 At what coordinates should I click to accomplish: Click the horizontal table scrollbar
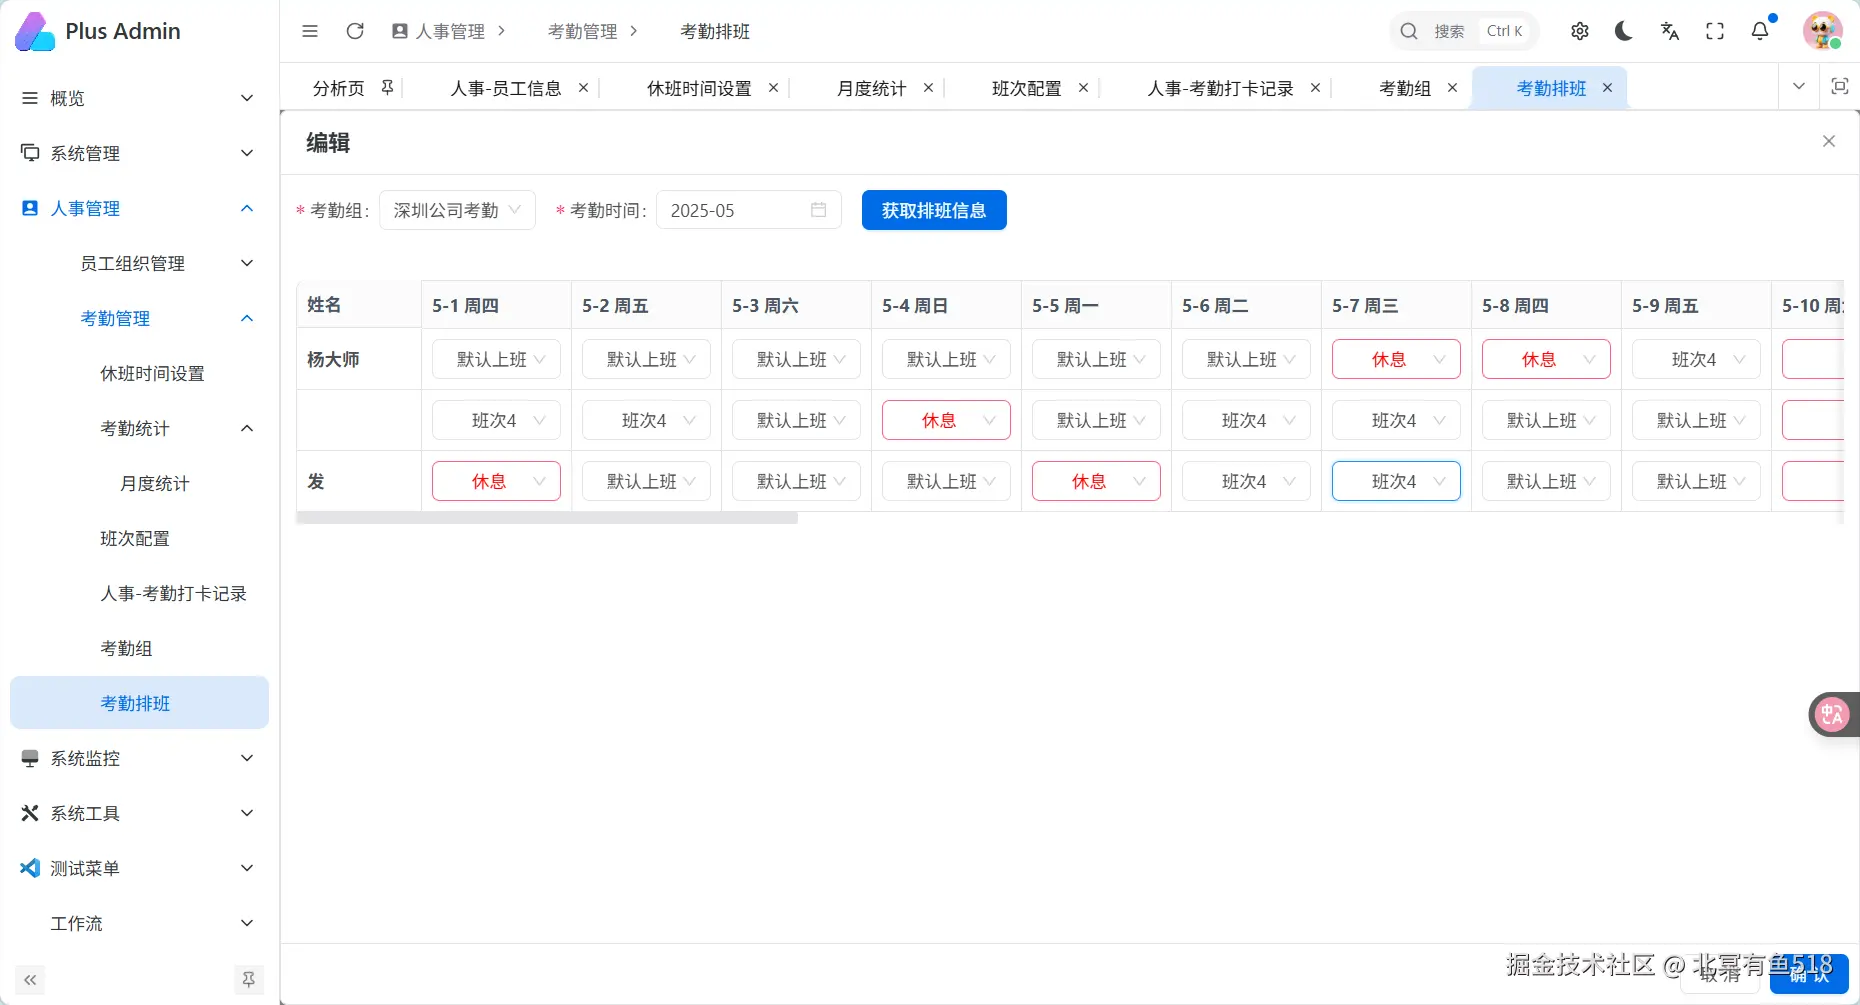click(547, 518)
